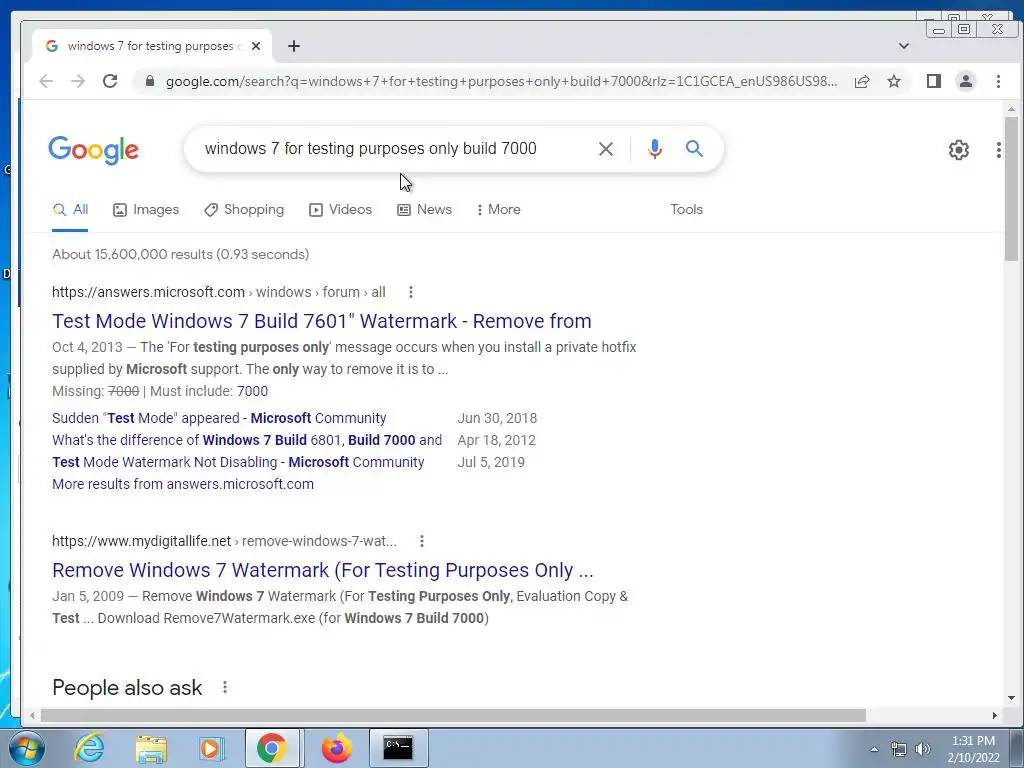Submit search with the magnifier icon
Viewport: 1024px width, 768px height.
[x=694, y=149]
